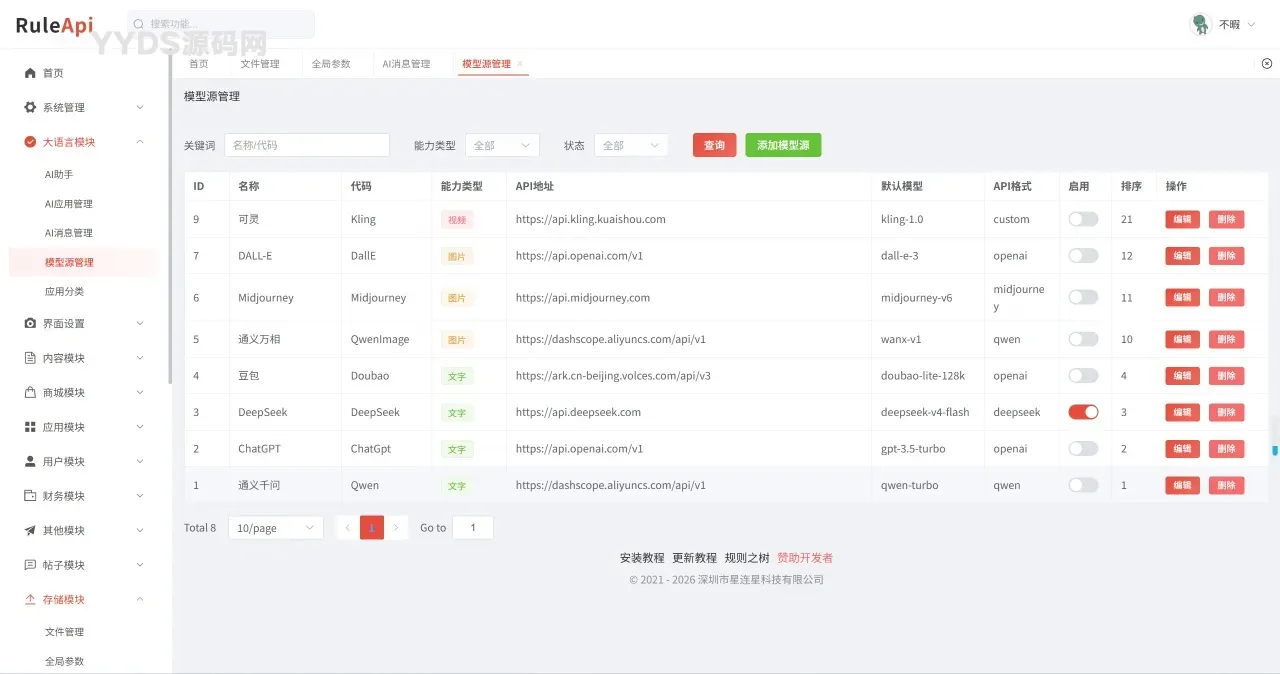Viewport: 1280px width, 674px height.
Task: Enable the 可灵 Kling model source
Action: point(1083,219)
